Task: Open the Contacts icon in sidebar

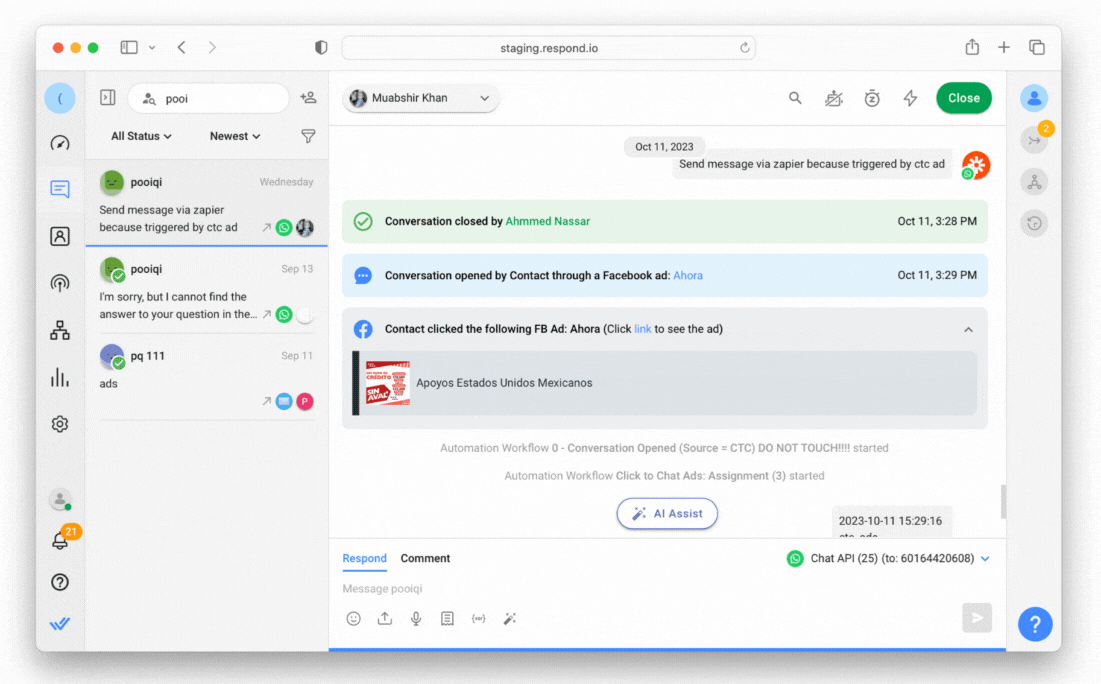Action: 60,236
